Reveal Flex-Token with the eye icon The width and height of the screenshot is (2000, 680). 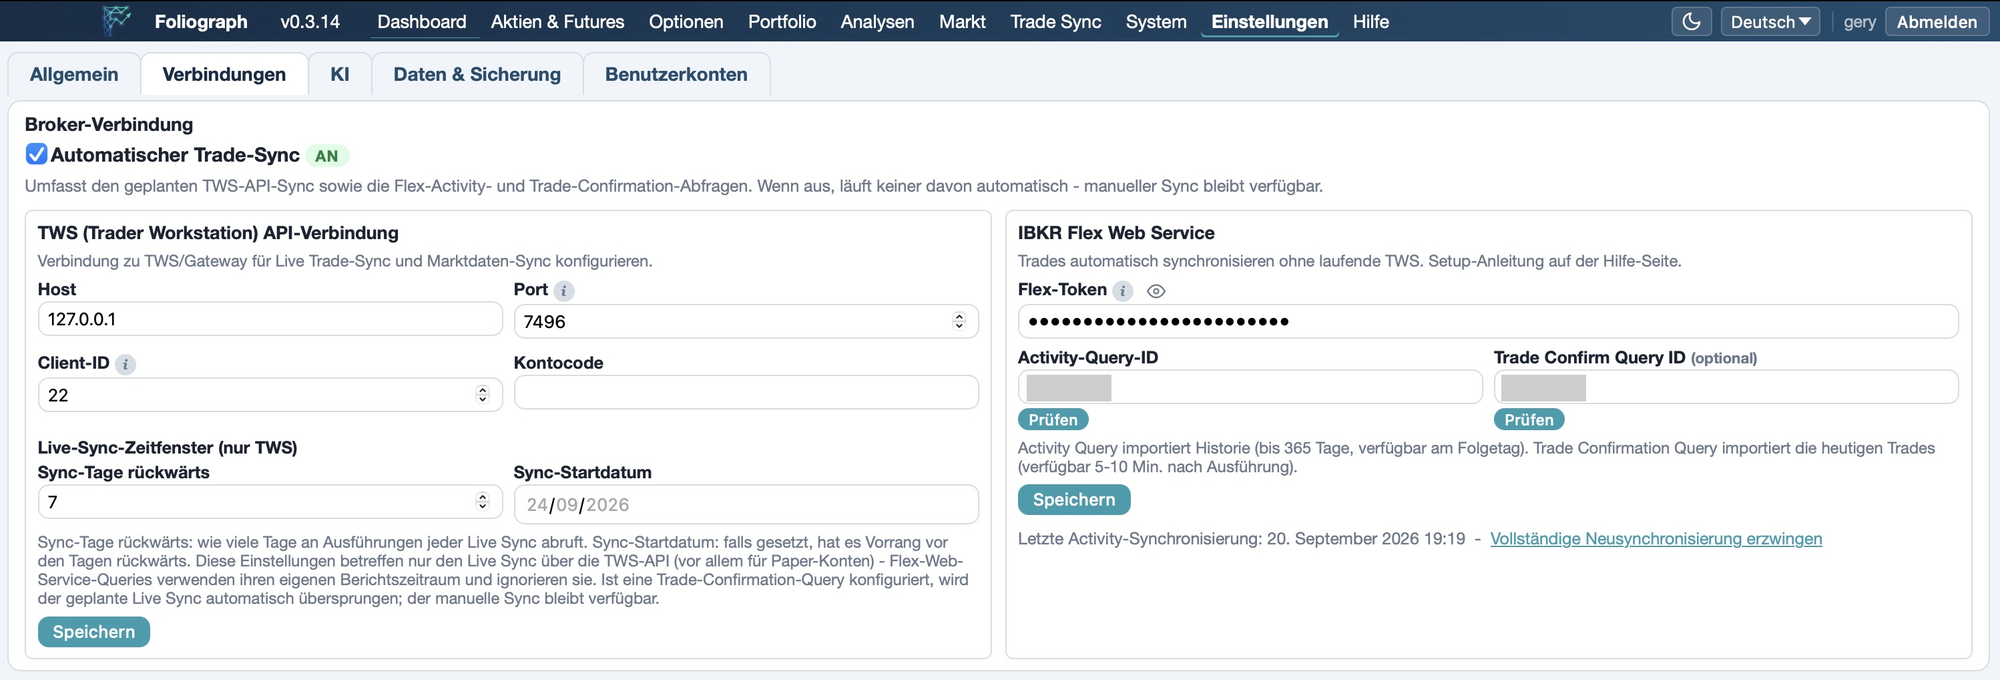point(1156,291)
